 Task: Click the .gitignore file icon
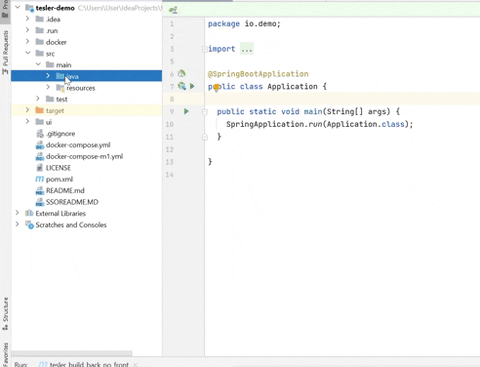point(40,134)
